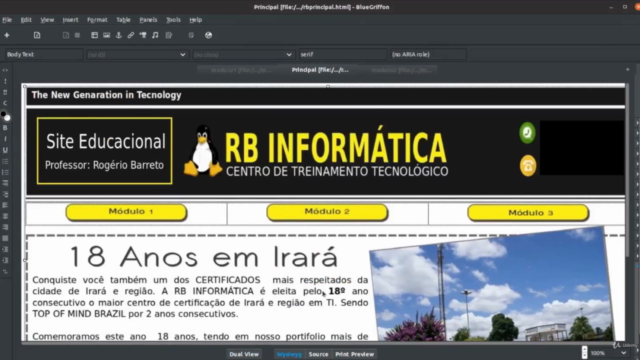Click the C code format icon
The image size is (640, 360).
point(5,103)
